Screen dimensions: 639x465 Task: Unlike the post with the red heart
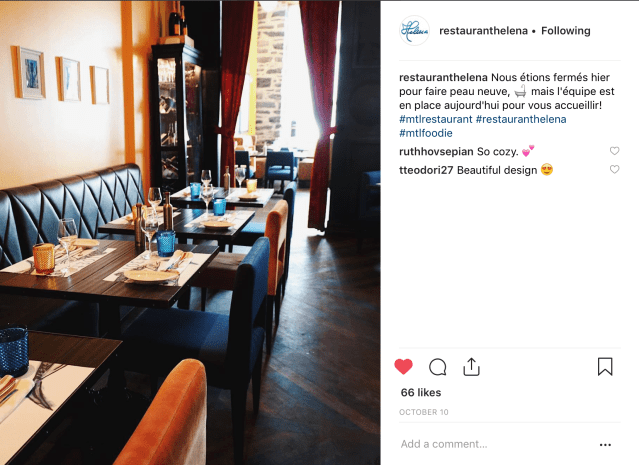coord(403,367)
